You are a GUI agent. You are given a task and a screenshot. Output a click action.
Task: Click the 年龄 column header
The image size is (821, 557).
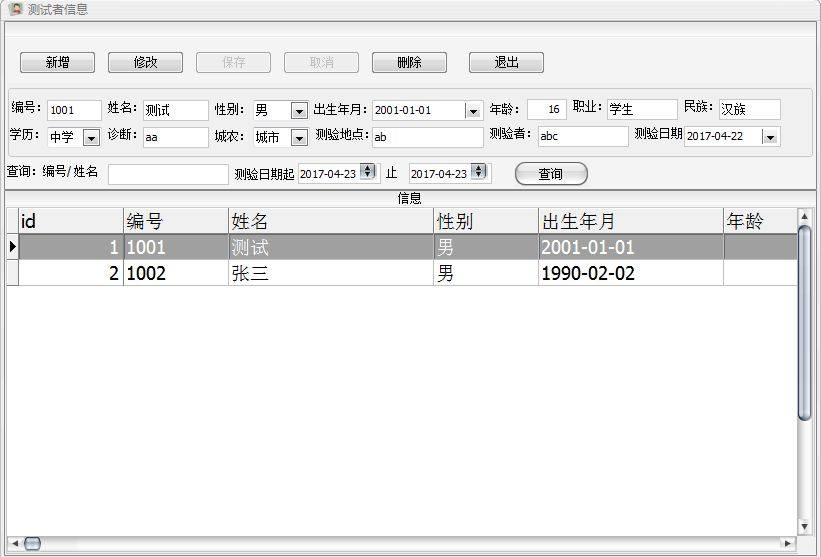(x=760, y=221)
